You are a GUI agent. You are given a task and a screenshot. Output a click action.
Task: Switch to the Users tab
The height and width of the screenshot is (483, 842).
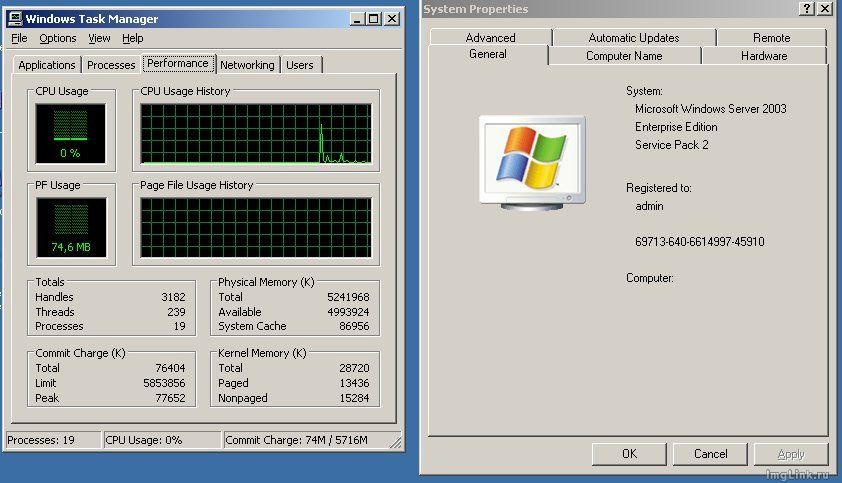300,65
